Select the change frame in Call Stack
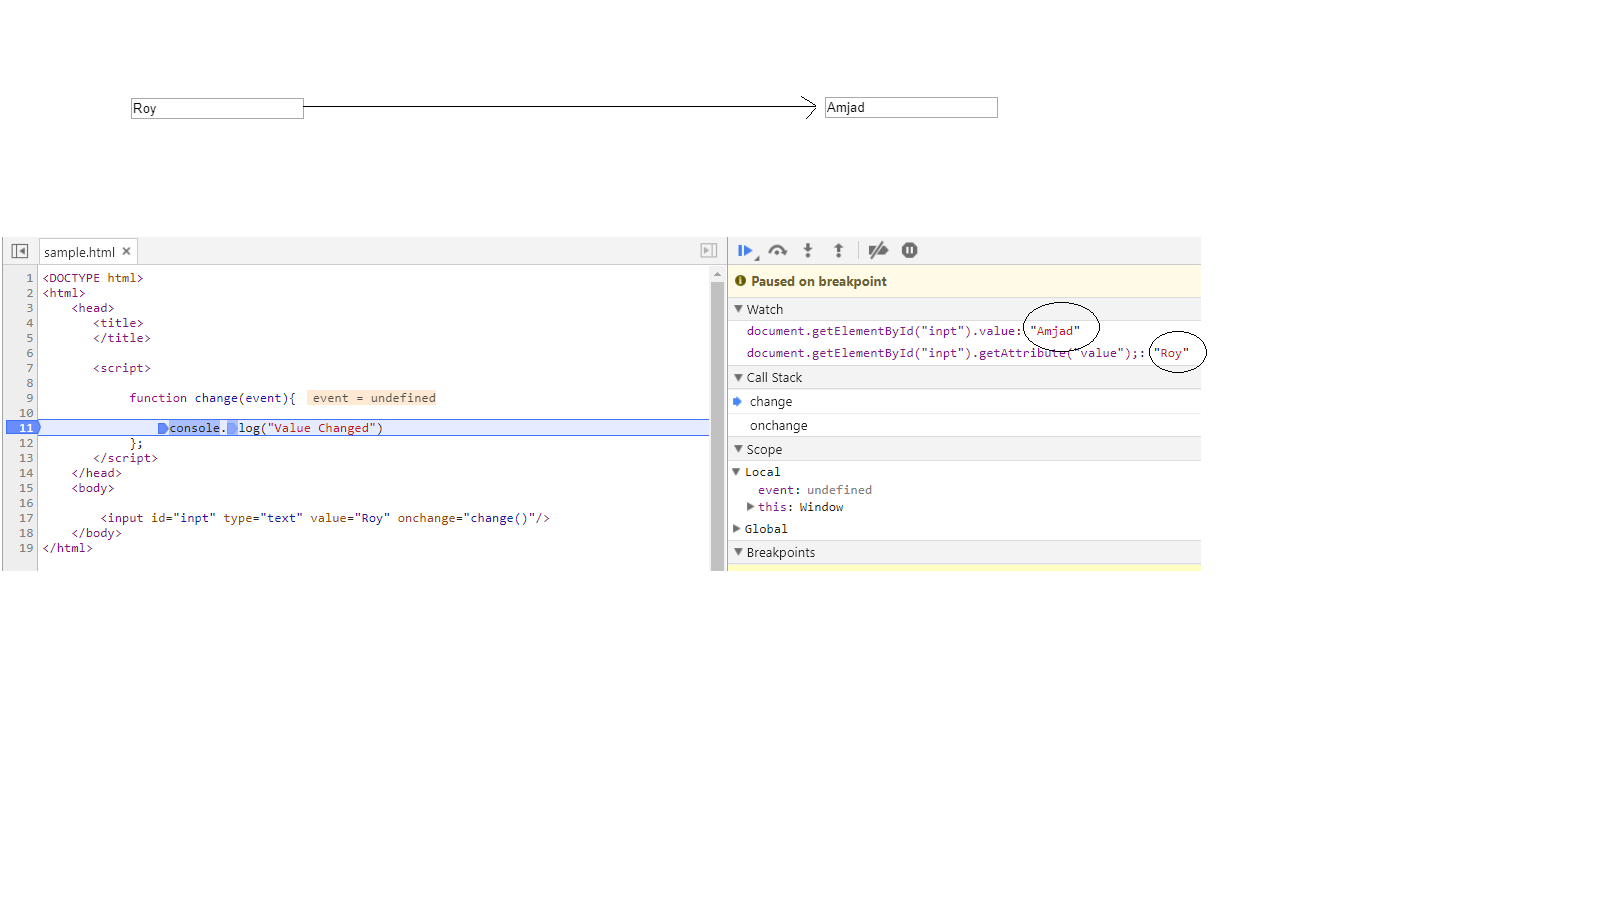 [772, 401]
